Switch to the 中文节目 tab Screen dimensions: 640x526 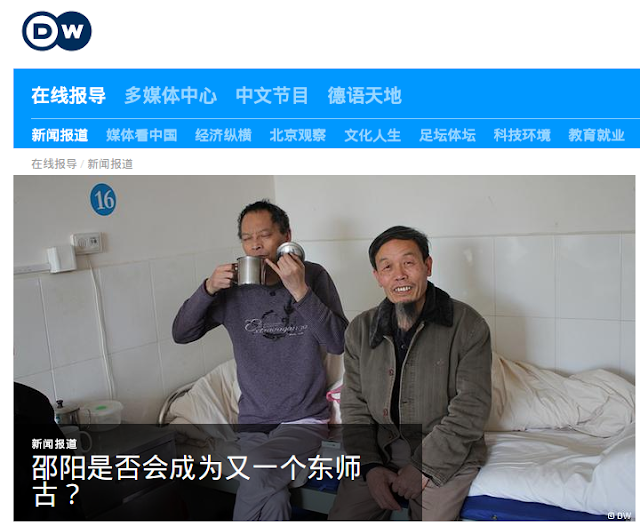pos(272,95)
